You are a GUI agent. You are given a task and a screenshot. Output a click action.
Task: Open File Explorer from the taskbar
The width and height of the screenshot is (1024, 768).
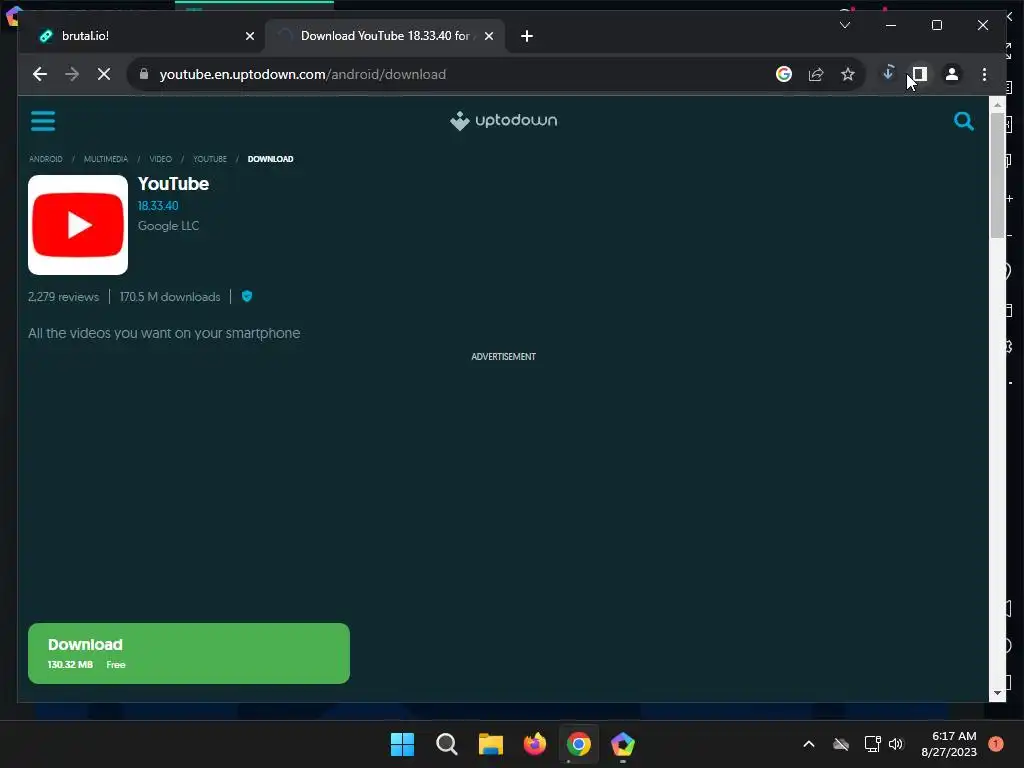[x=490, y=744]
